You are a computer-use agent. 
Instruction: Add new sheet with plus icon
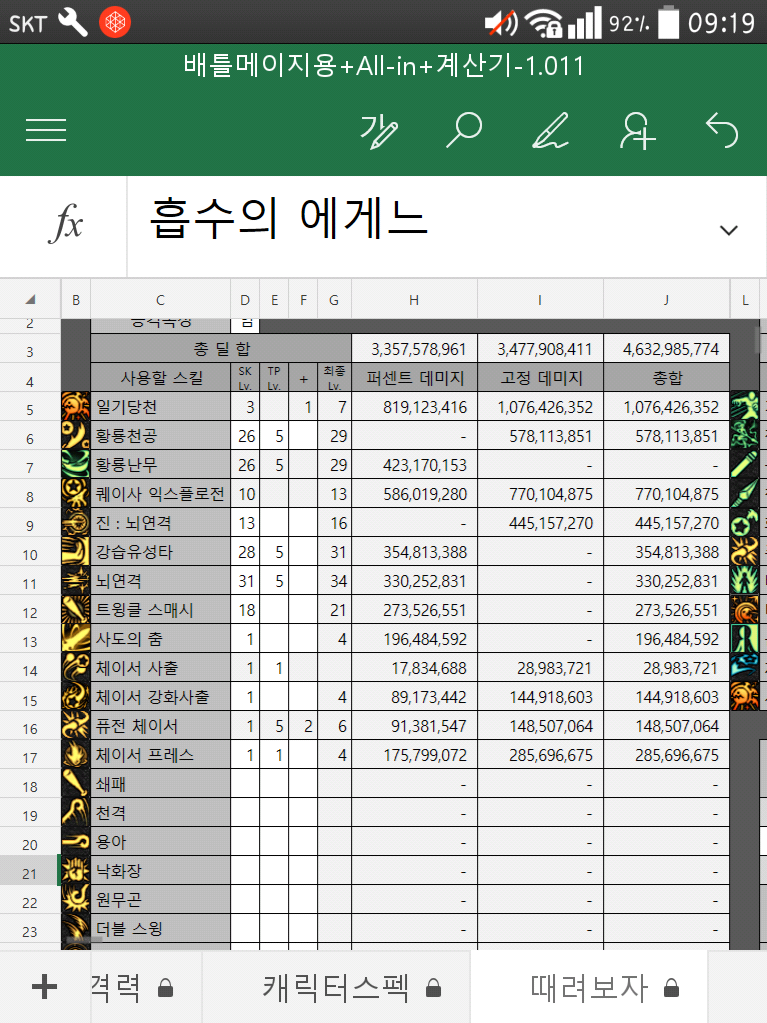(x=45, y=987)
